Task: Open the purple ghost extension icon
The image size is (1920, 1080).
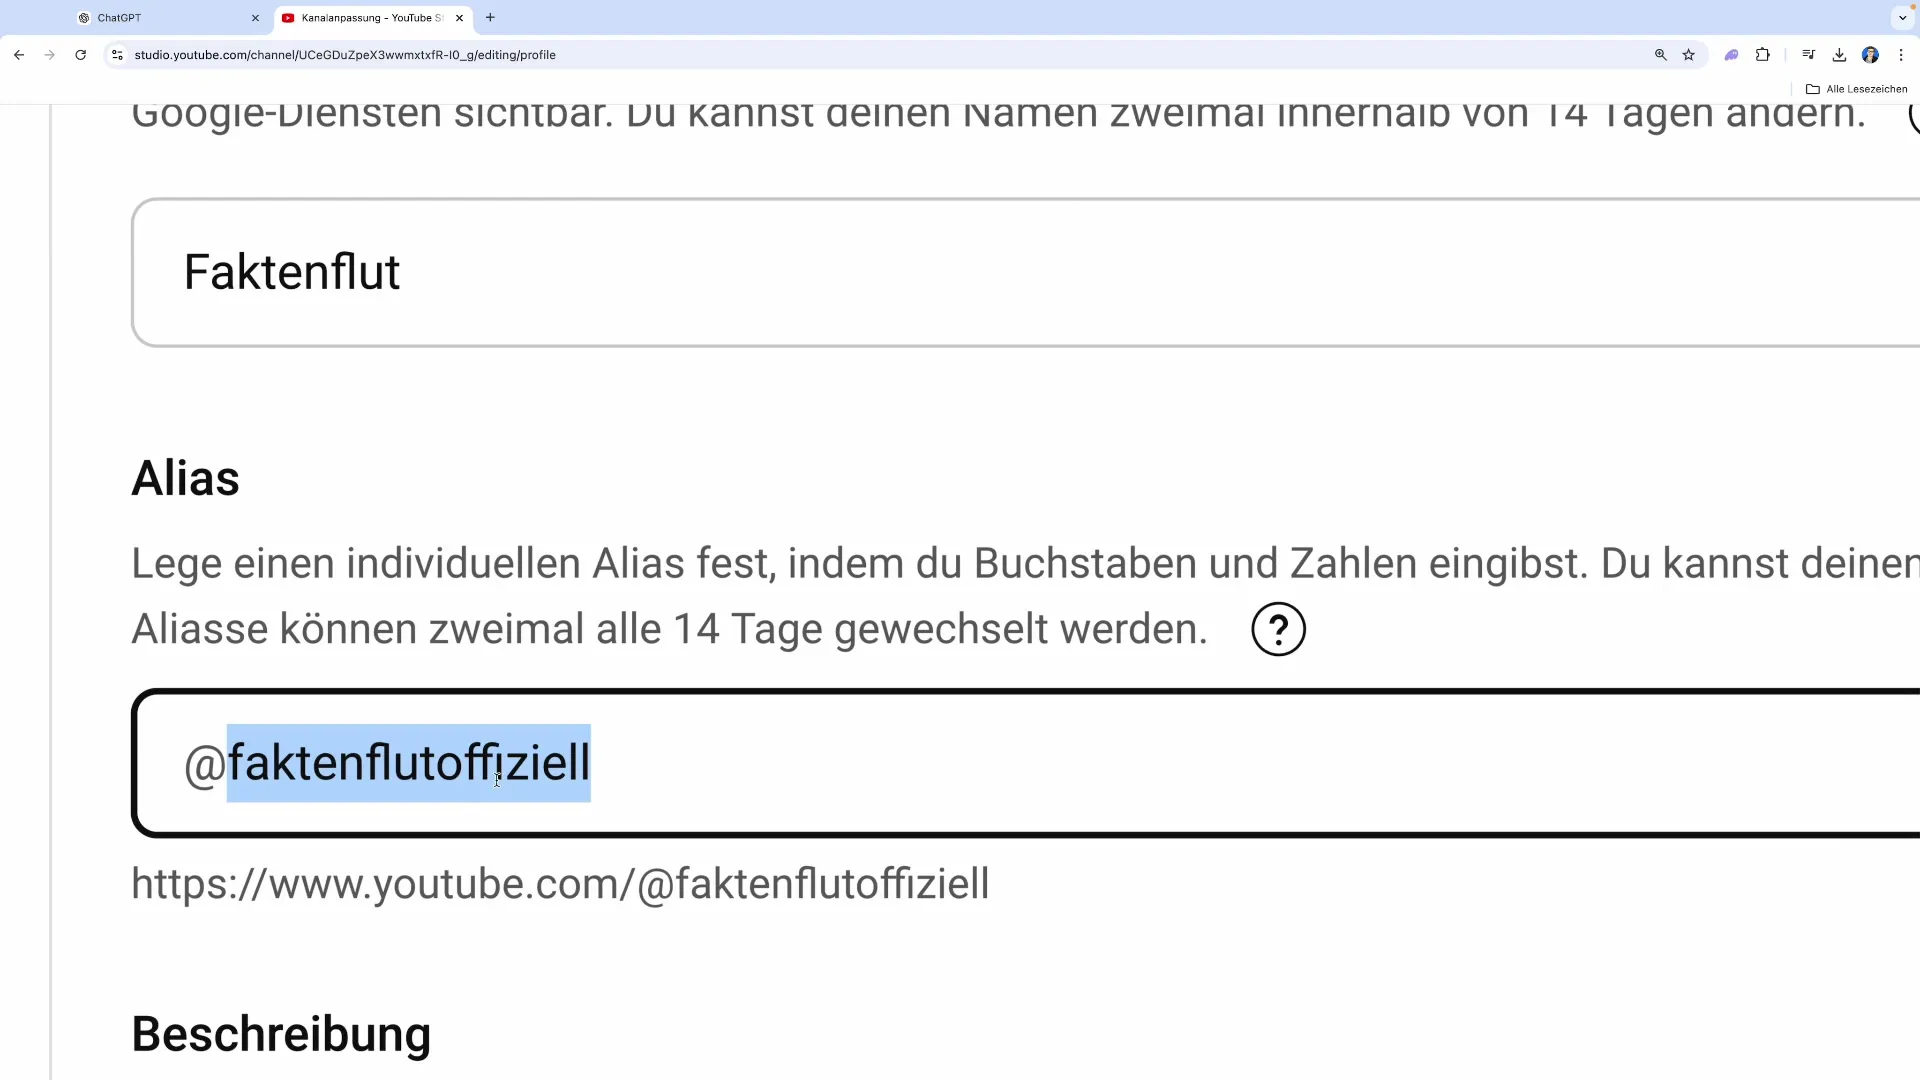Action: tap(1731, 55)
